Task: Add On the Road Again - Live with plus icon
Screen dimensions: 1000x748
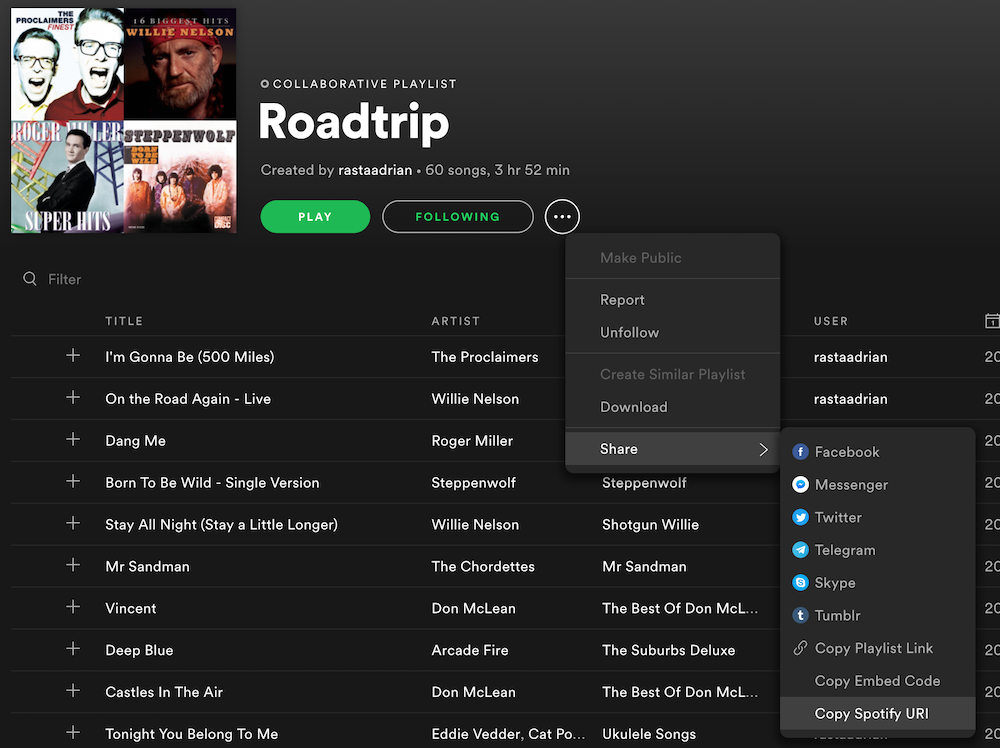Action: pyautogui.click(x=73, y=397)
